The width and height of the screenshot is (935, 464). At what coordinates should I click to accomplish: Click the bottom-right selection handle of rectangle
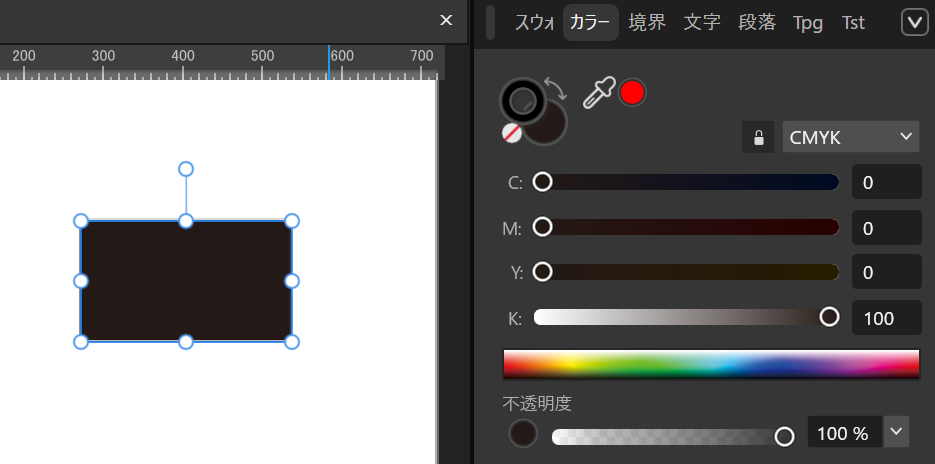coord(292,342)
